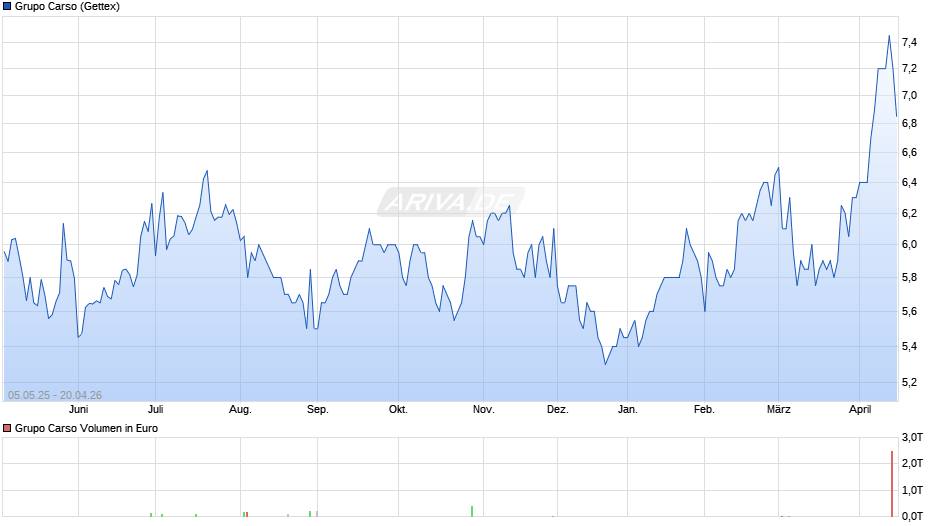Click the 6,6 price axis label

click(909, 152)
